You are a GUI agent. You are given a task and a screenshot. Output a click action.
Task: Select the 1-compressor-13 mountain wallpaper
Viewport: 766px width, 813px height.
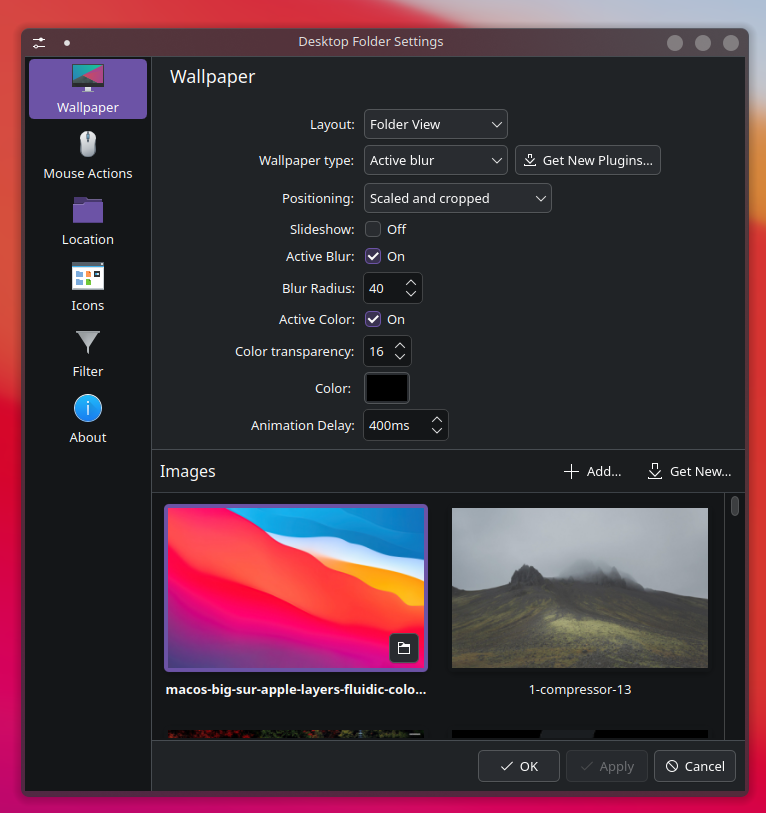point(580,588)
